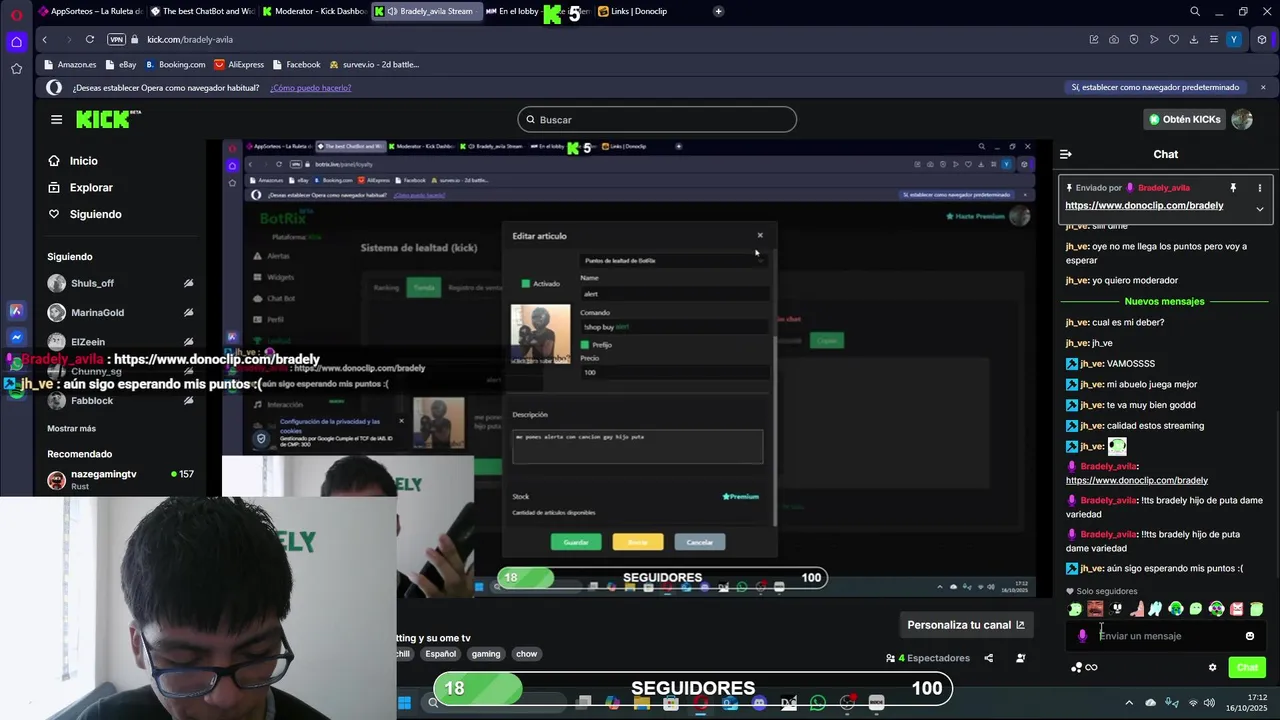Click the green Chat send button
The width and height of the screenshot is (1280, 720).
(1247, 668)
